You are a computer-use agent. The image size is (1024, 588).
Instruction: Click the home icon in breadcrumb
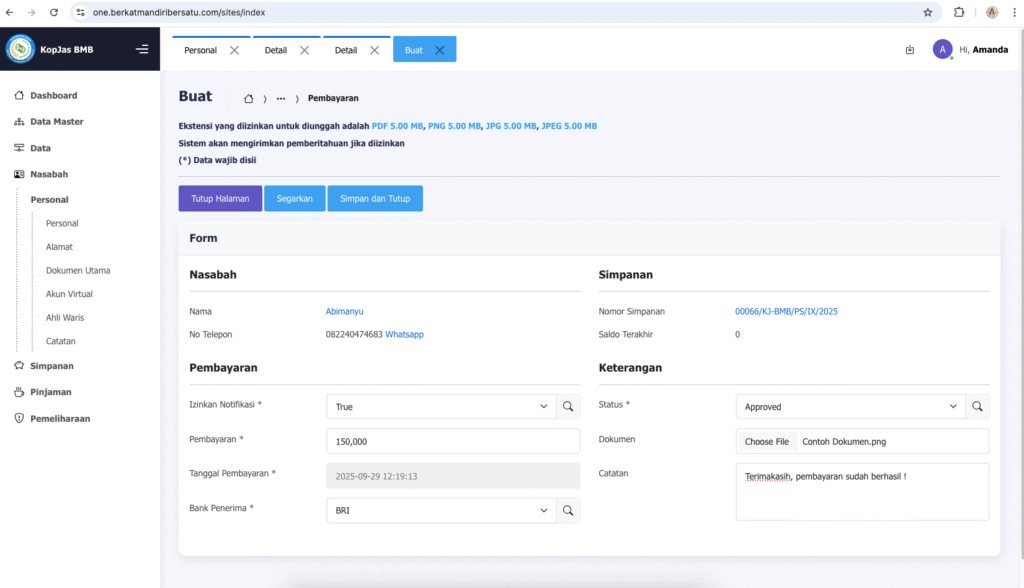[x=248, y=99]
